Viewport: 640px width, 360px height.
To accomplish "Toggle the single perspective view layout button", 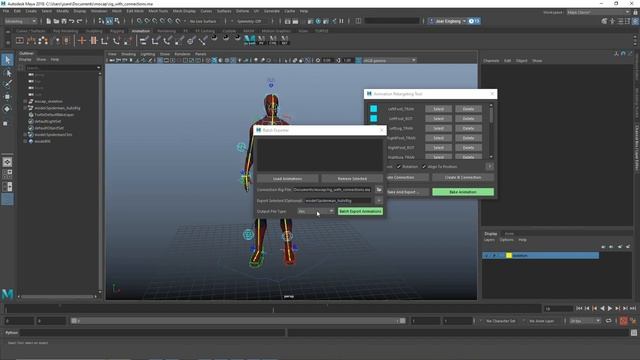I will pos(7,162).
